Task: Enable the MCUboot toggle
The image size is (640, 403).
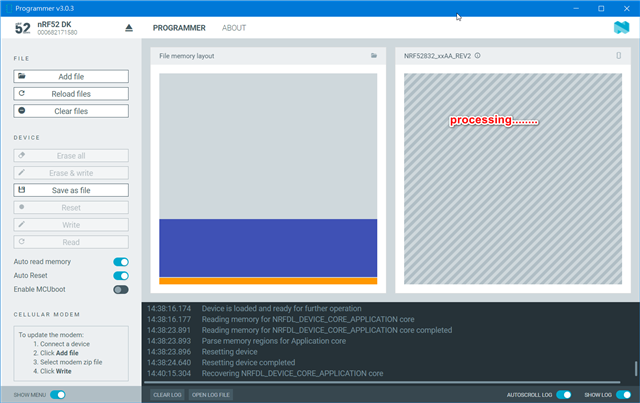Action: [121, 289]
